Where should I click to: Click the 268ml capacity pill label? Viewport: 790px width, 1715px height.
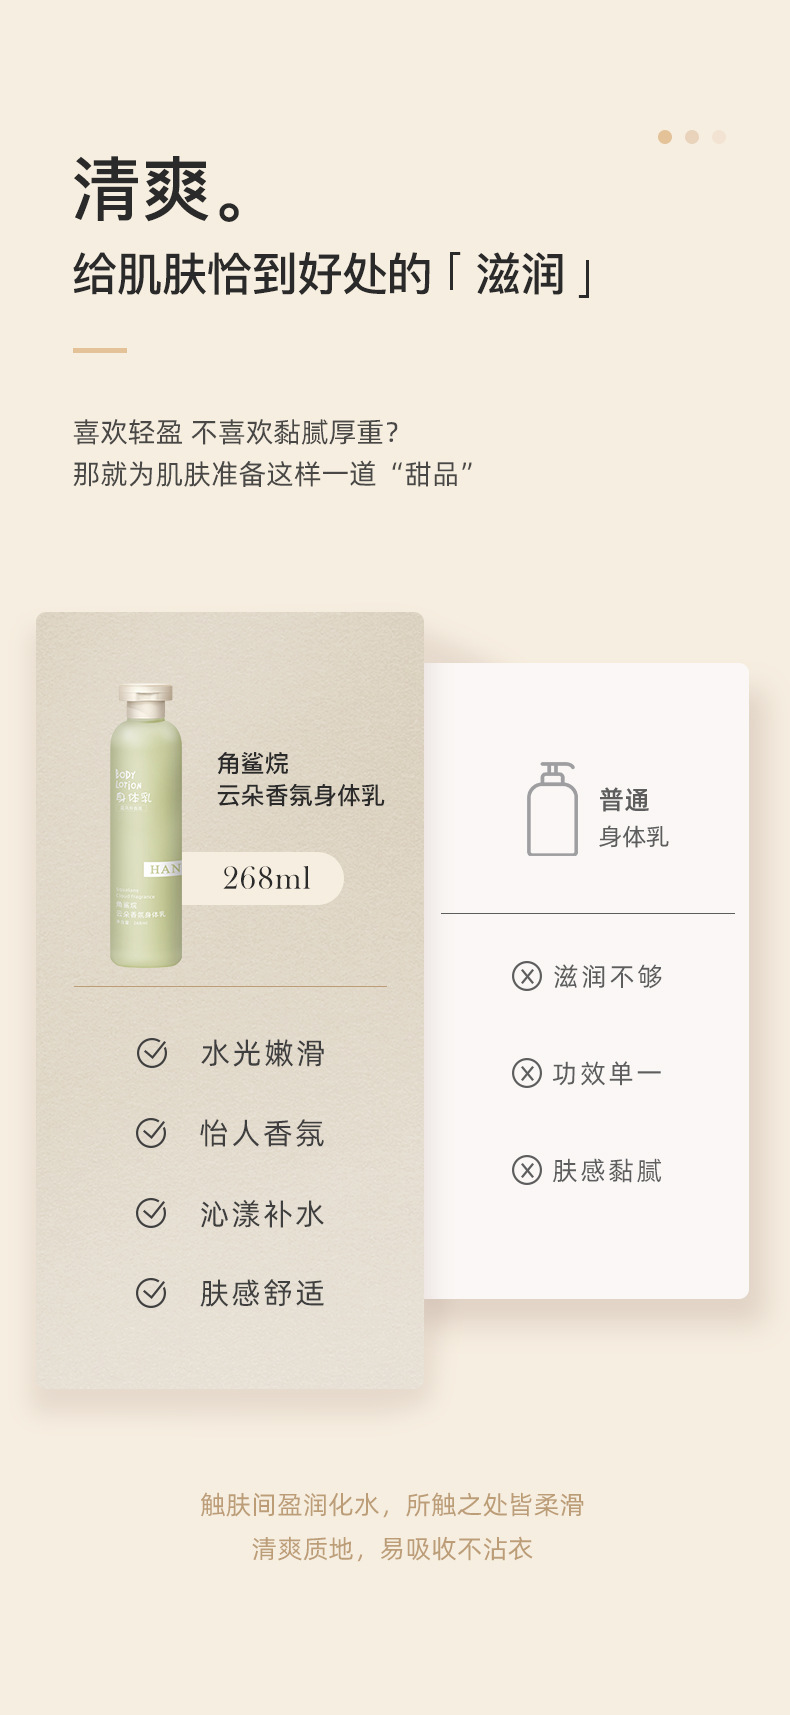[262, 878]
